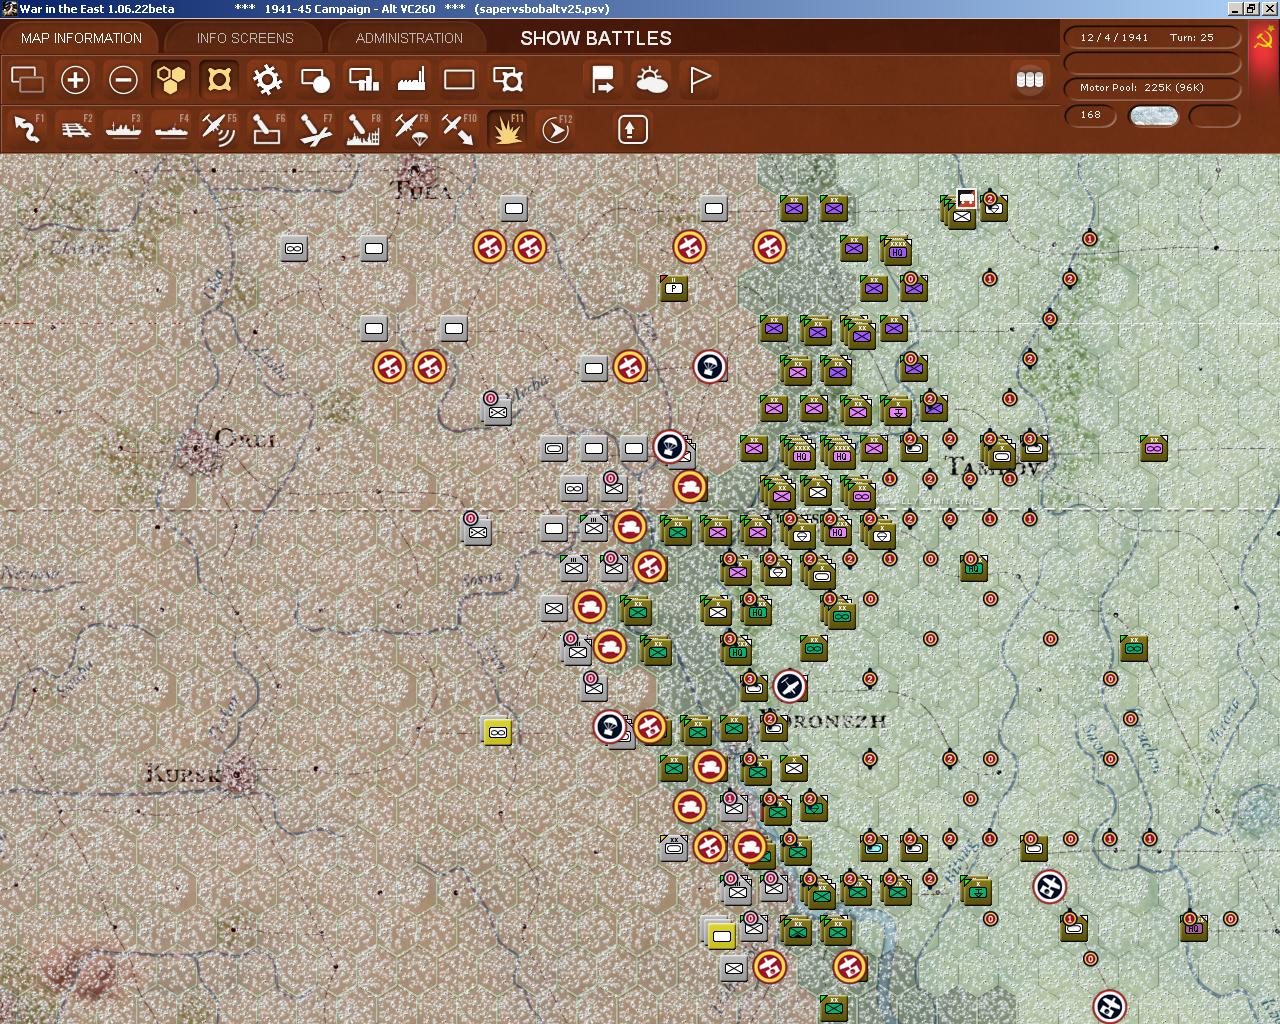
Task: Toggle the highlighted four-cornered frame icon
Action: [219, 79]
